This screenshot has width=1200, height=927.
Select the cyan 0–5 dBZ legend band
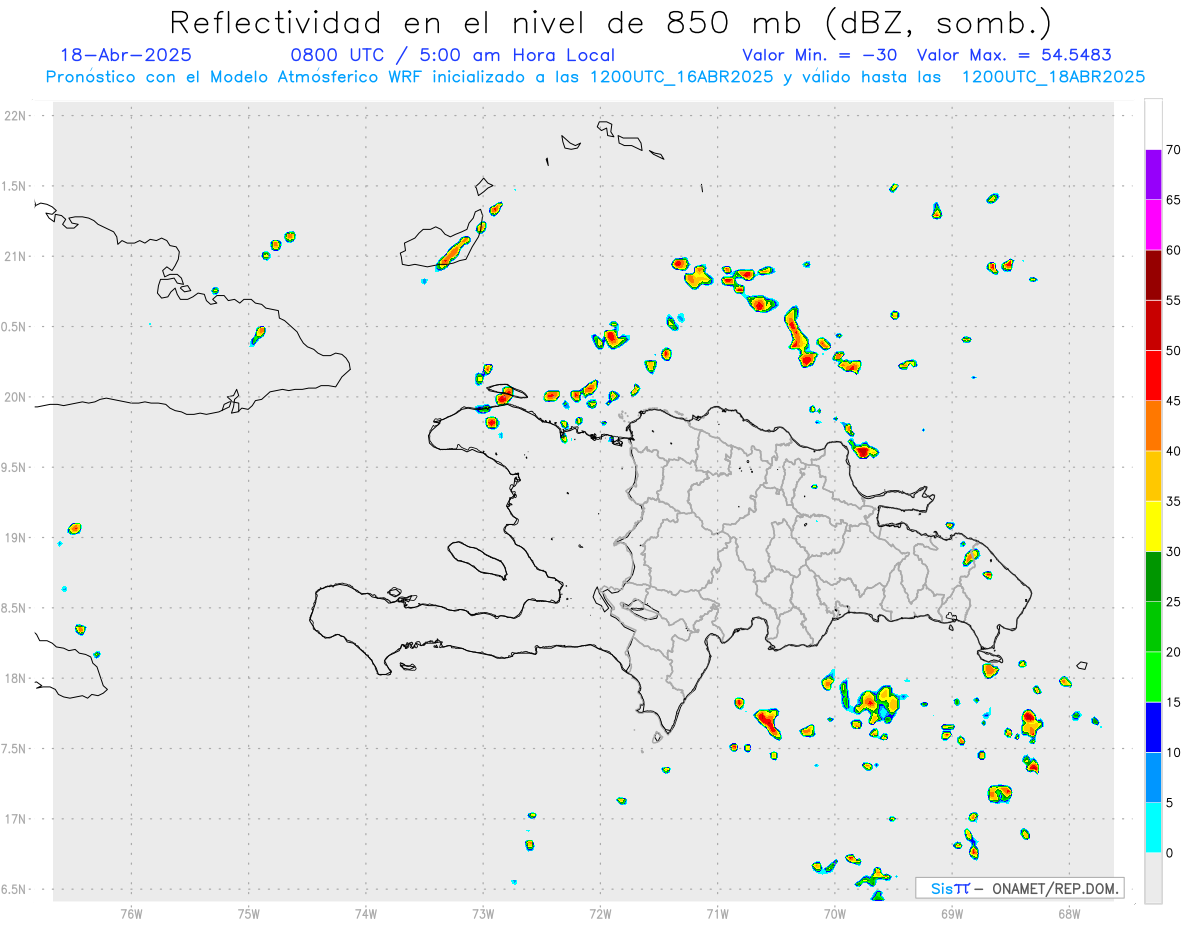1153,828
